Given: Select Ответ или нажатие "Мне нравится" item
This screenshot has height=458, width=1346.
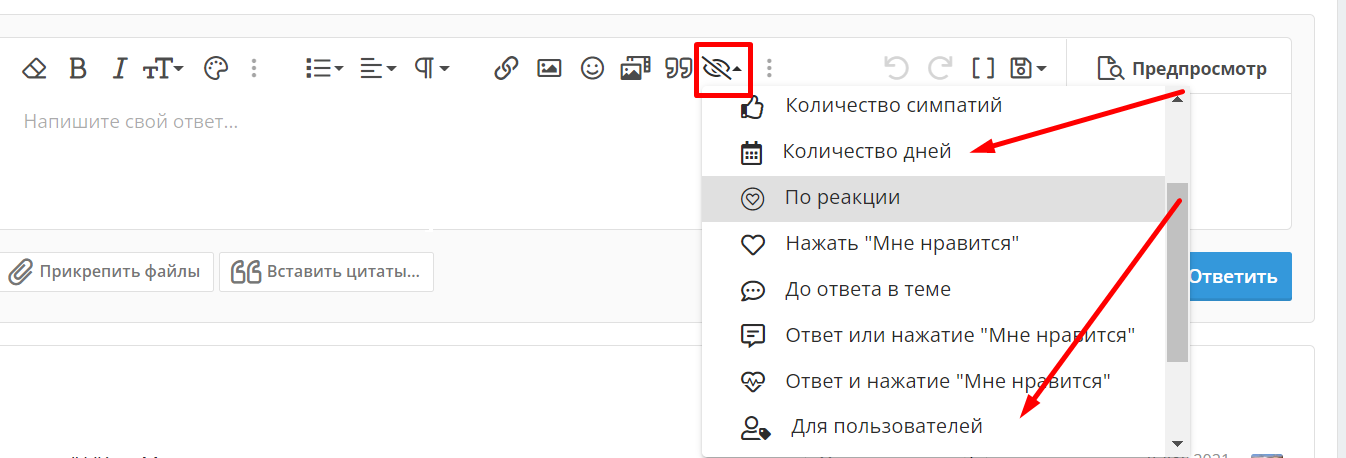Looking at the screenshot, I should [x=933, y=335].
